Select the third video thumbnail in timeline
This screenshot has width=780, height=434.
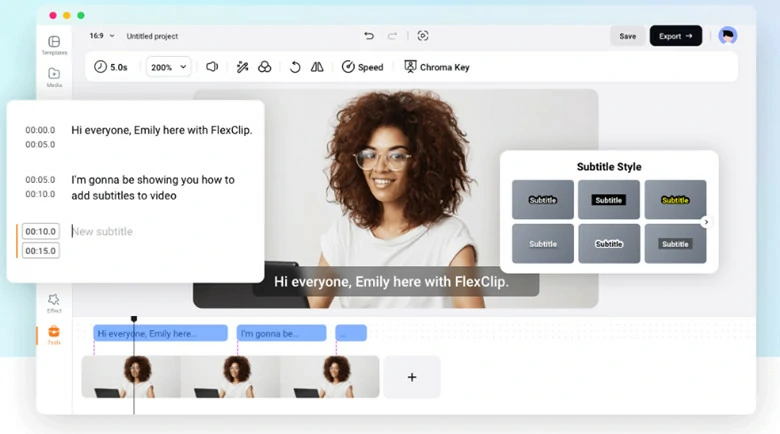330,377
